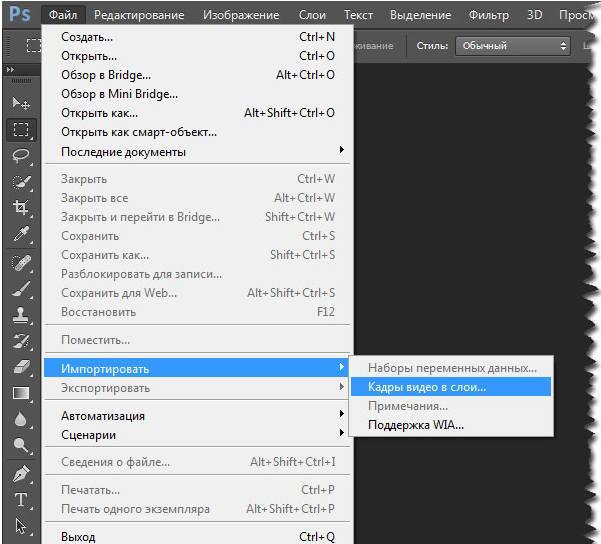Choose Сохранить как... entry
601x544 pixels.
pos(197,255)
